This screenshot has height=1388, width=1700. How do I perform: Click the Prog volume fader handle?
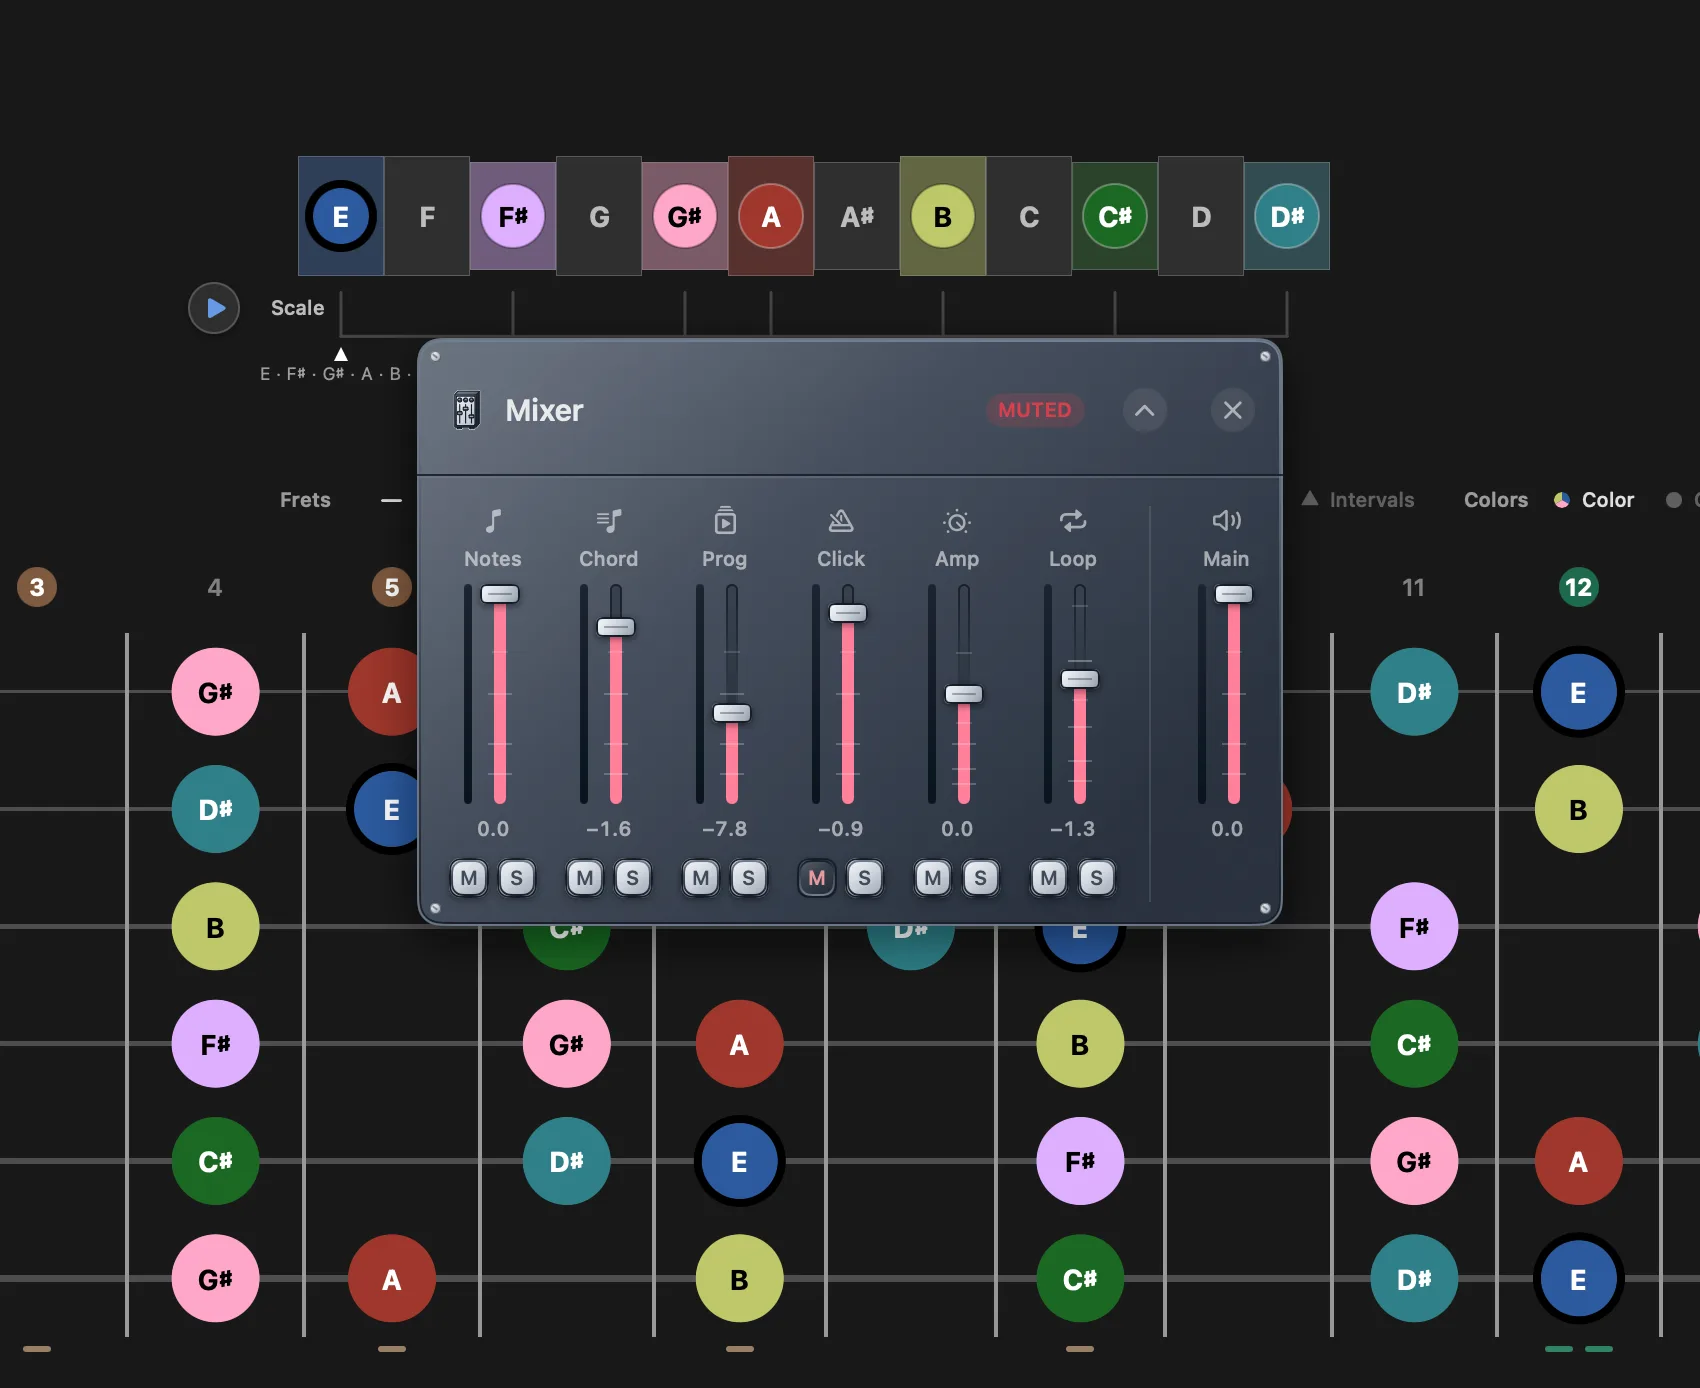(x=732, y=713)
